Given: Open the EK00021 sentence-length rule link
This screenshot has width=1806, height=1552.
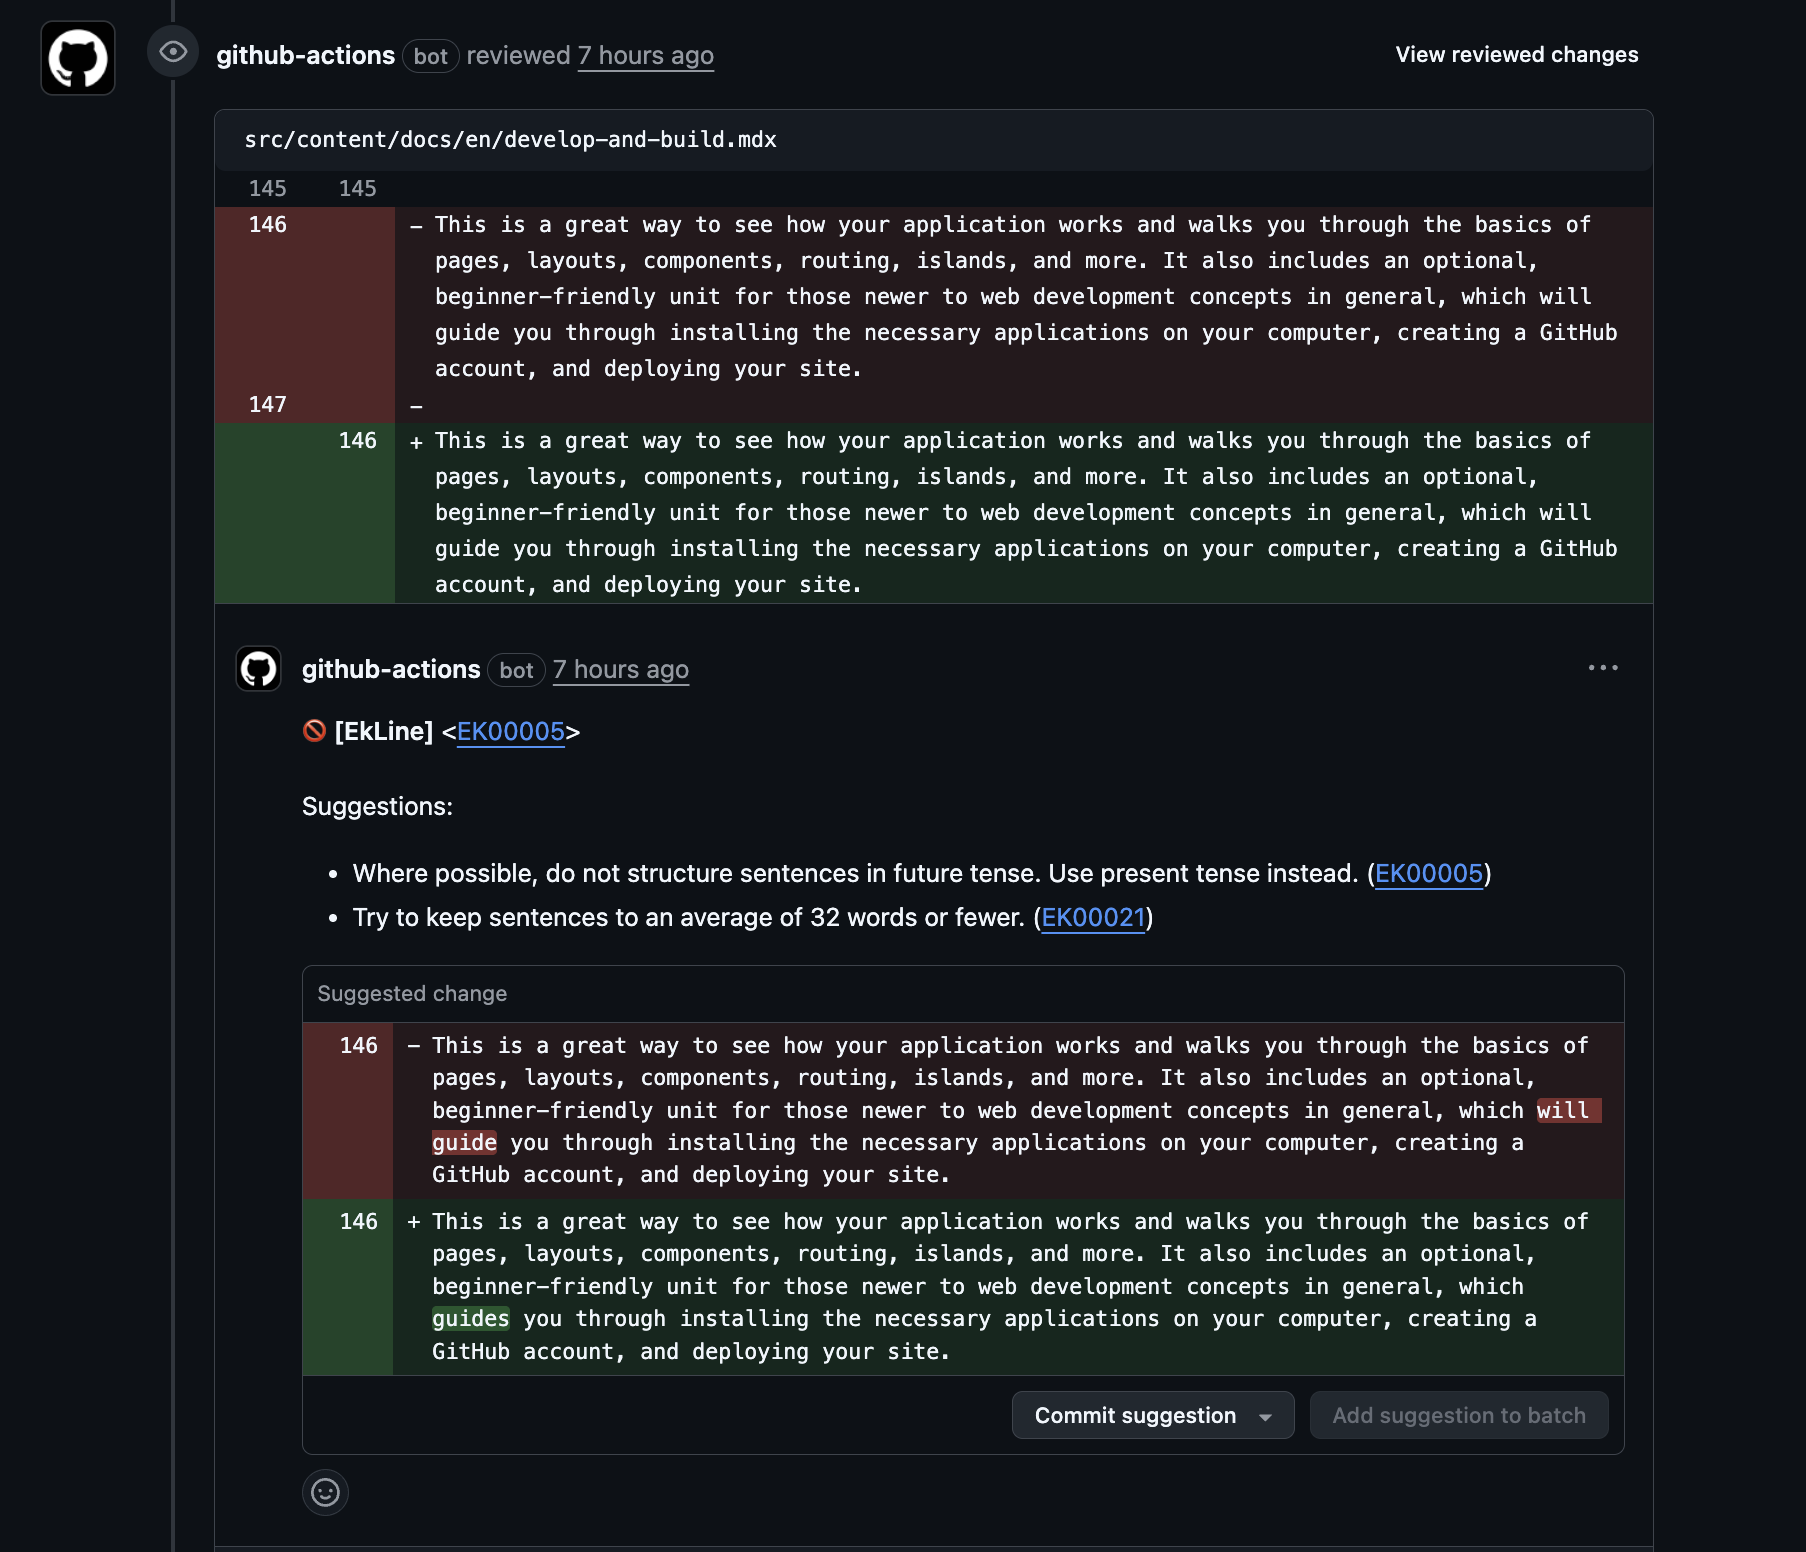Looking at the screenshot, I should tap(1093, 917).
